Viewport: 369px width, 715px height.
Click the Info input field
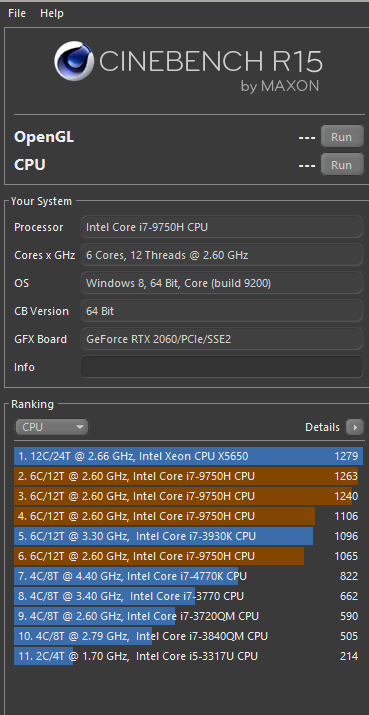pyautogui.click(x=222, y=367)
